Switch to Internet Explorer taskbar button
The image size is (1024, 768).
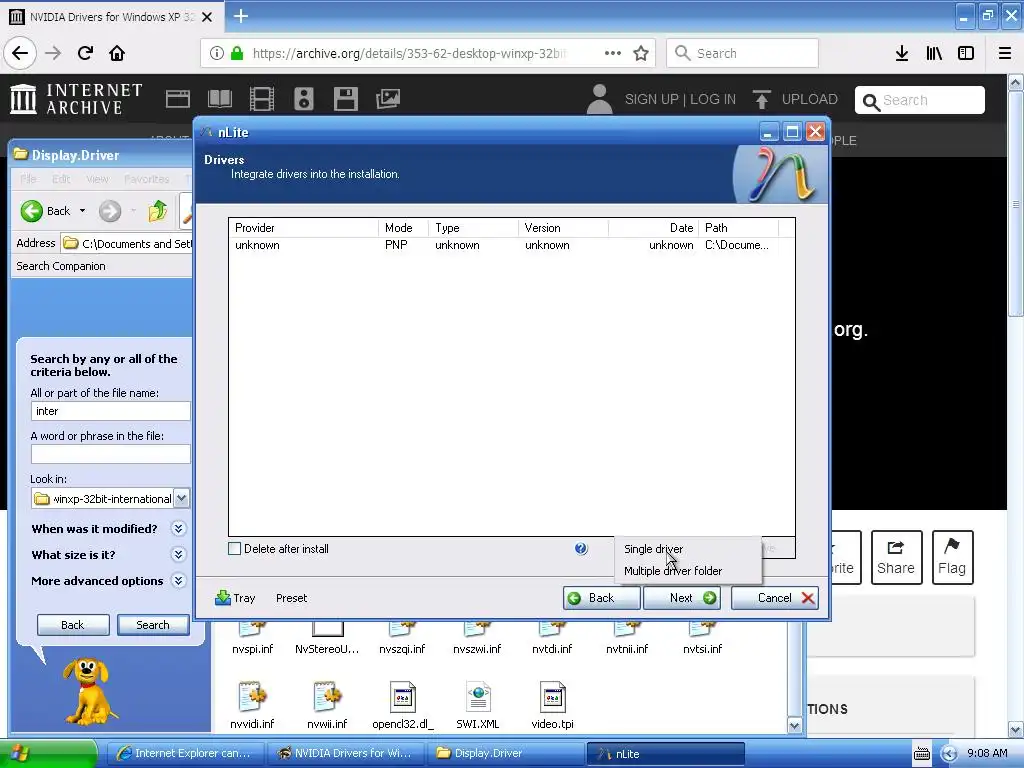(x=185, y=753)
